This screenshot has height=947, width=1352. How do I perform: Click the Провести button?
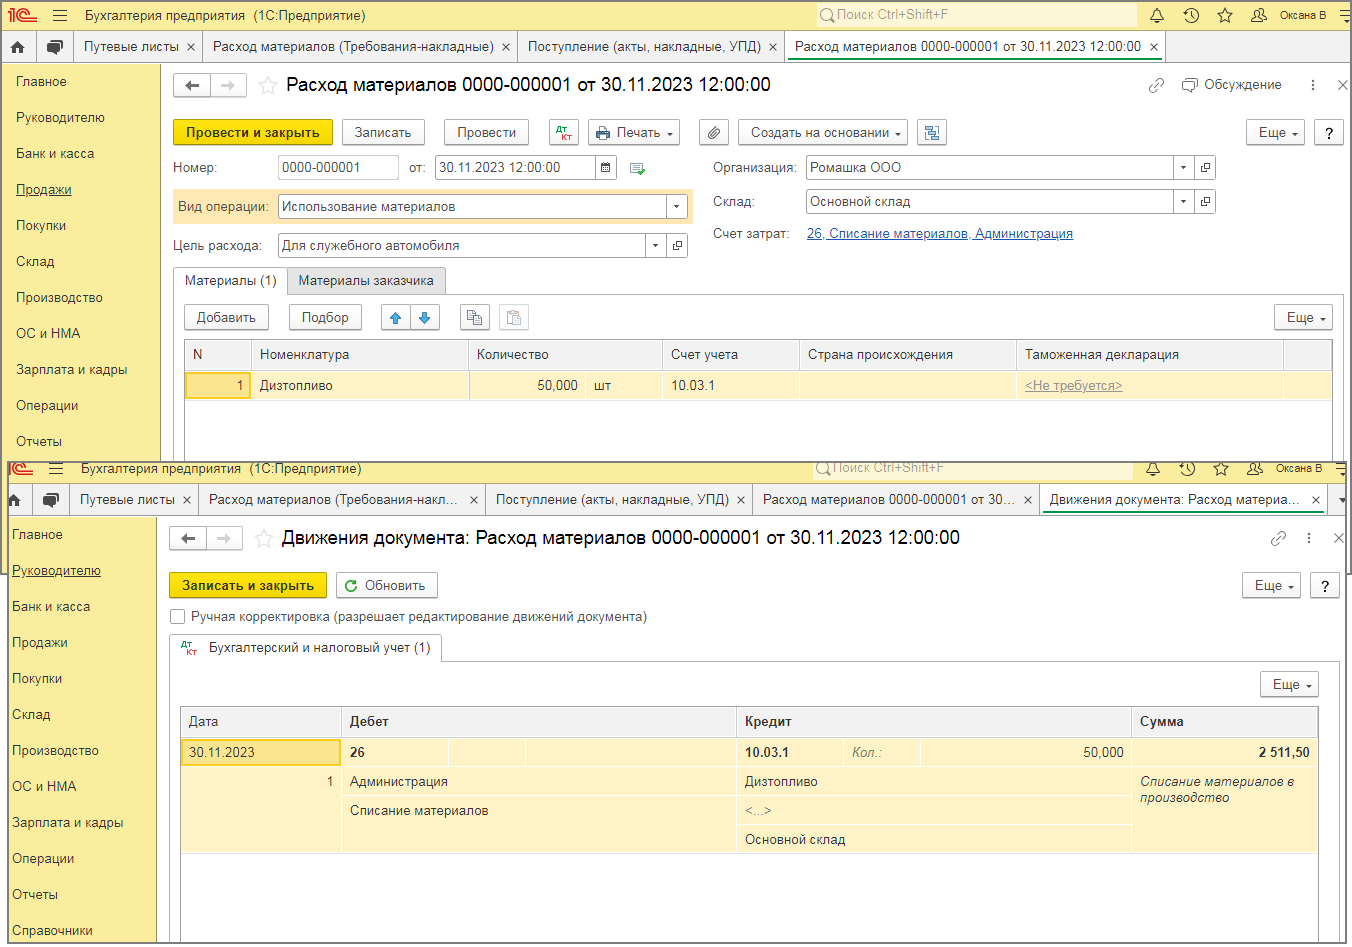487,133
